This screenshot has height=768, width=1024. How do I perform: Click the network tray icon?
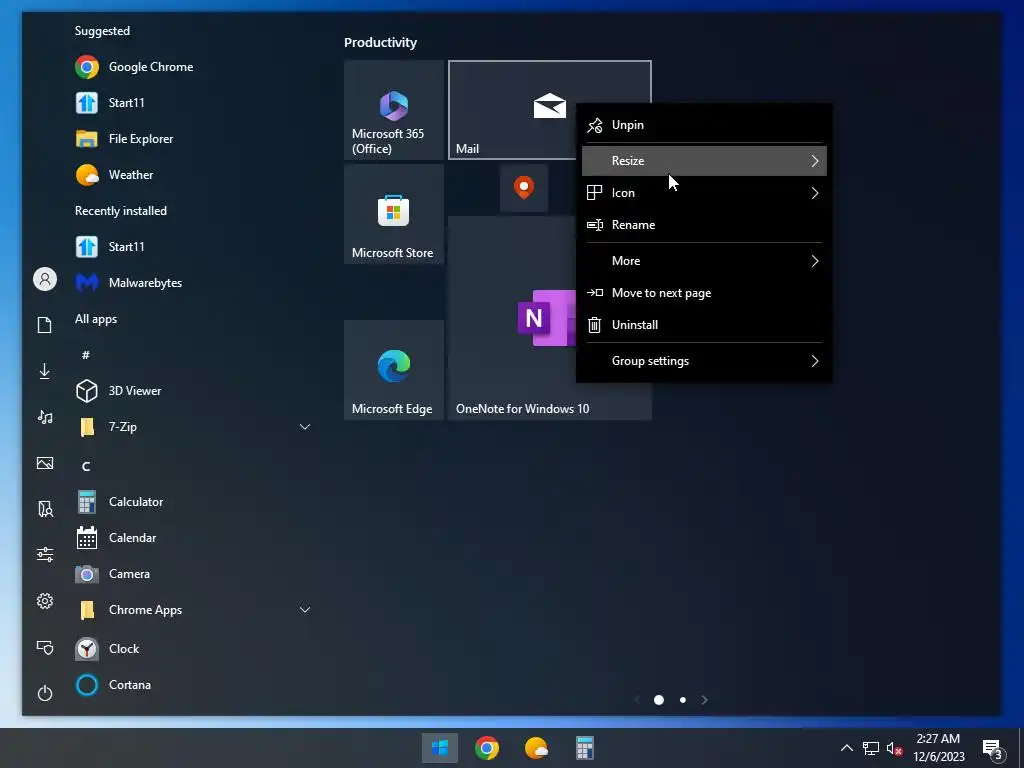[x=871, y=748]
